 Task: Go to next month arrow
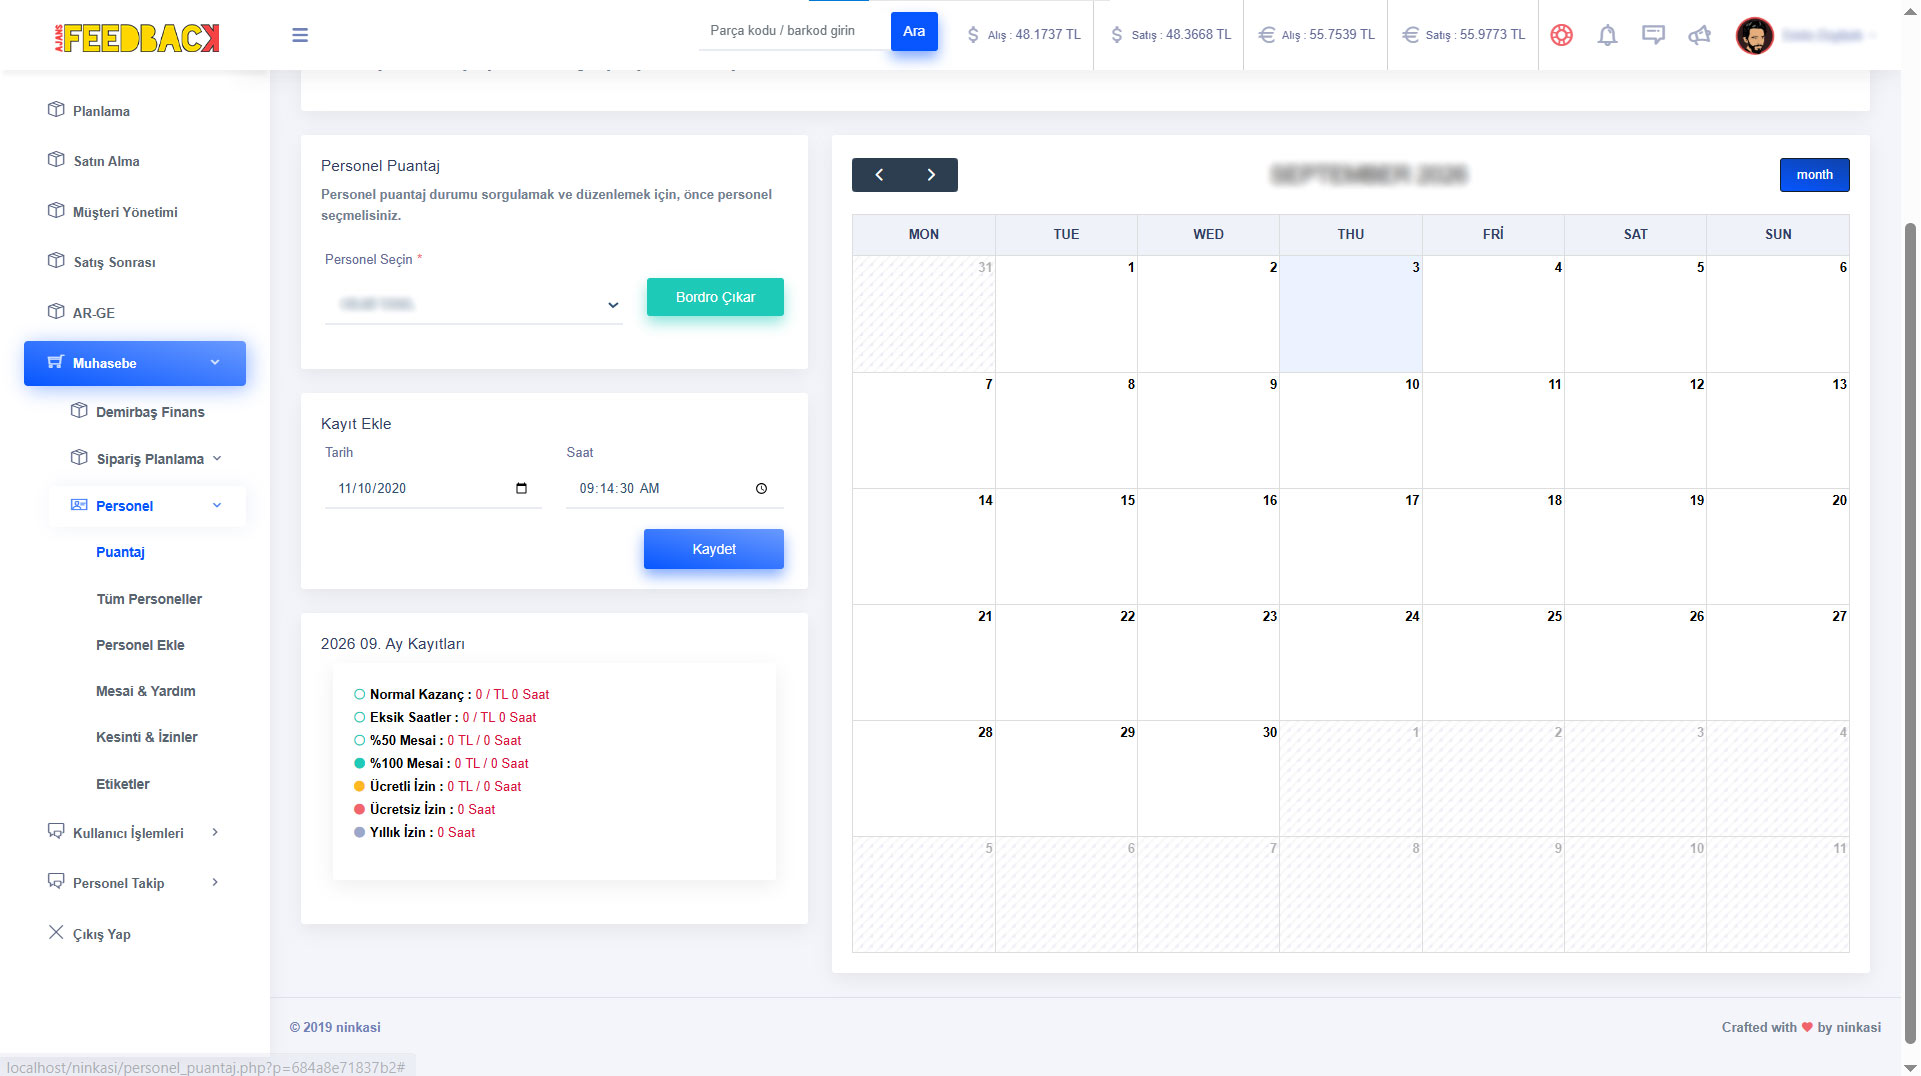(931, 175)
